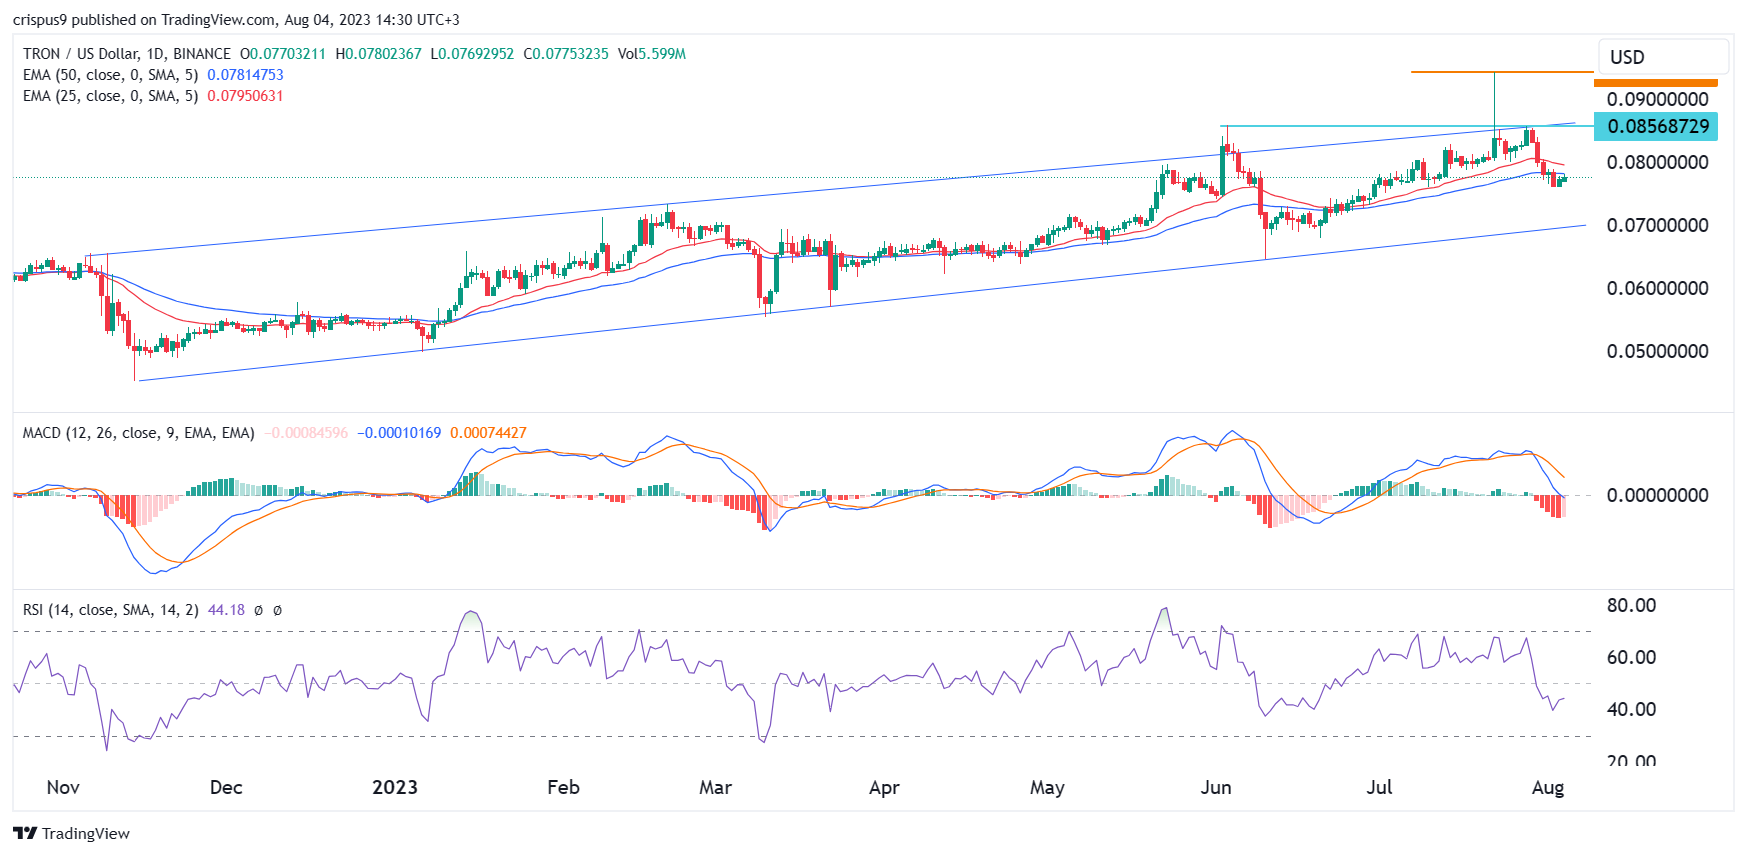Image resolution: width=1747 pixels, height=855 pixels.
Task: Click the RSI 40.00 axis label
Action: [x=1631, y=709]
